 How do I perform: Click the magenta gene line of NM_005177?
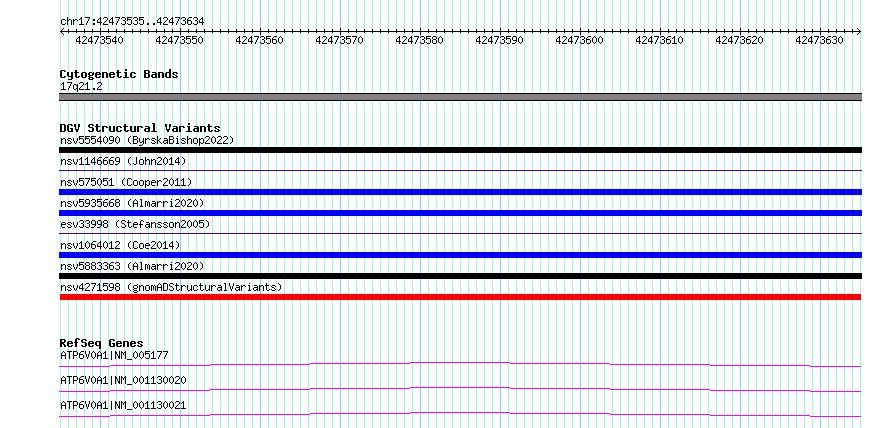(460, 364)
